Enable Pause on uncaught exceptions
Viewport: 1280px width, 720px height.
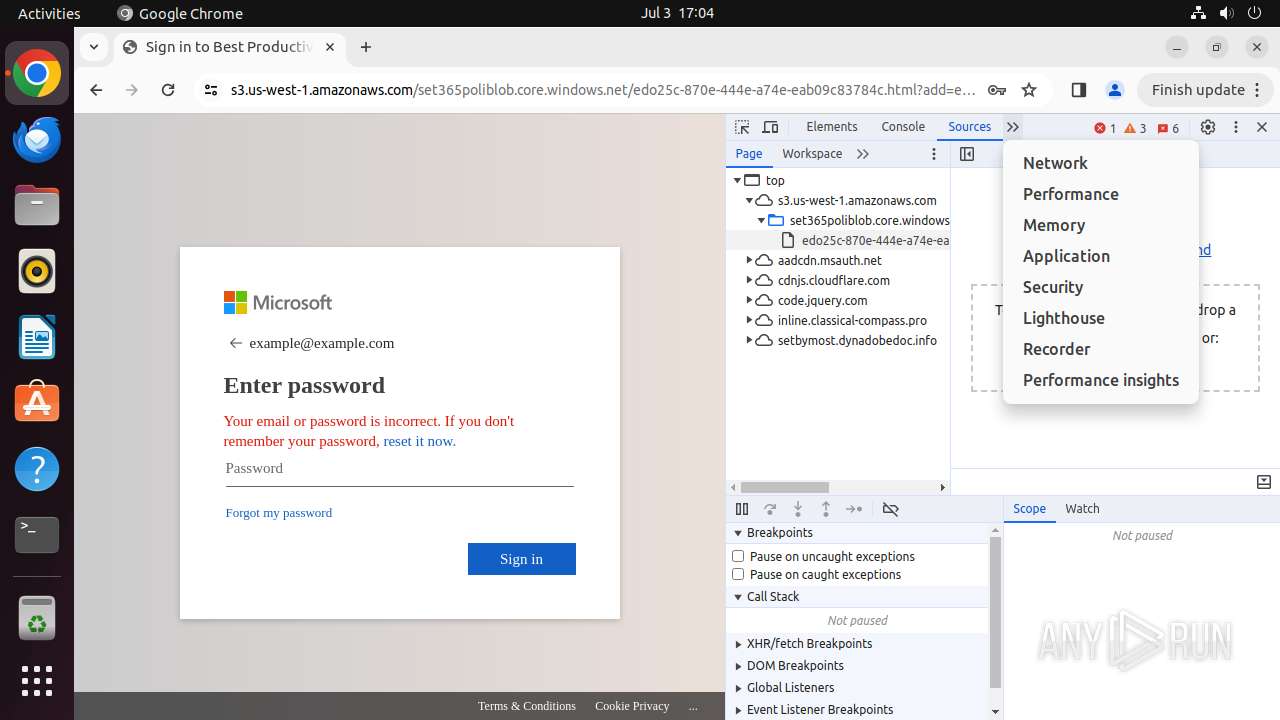738,556
